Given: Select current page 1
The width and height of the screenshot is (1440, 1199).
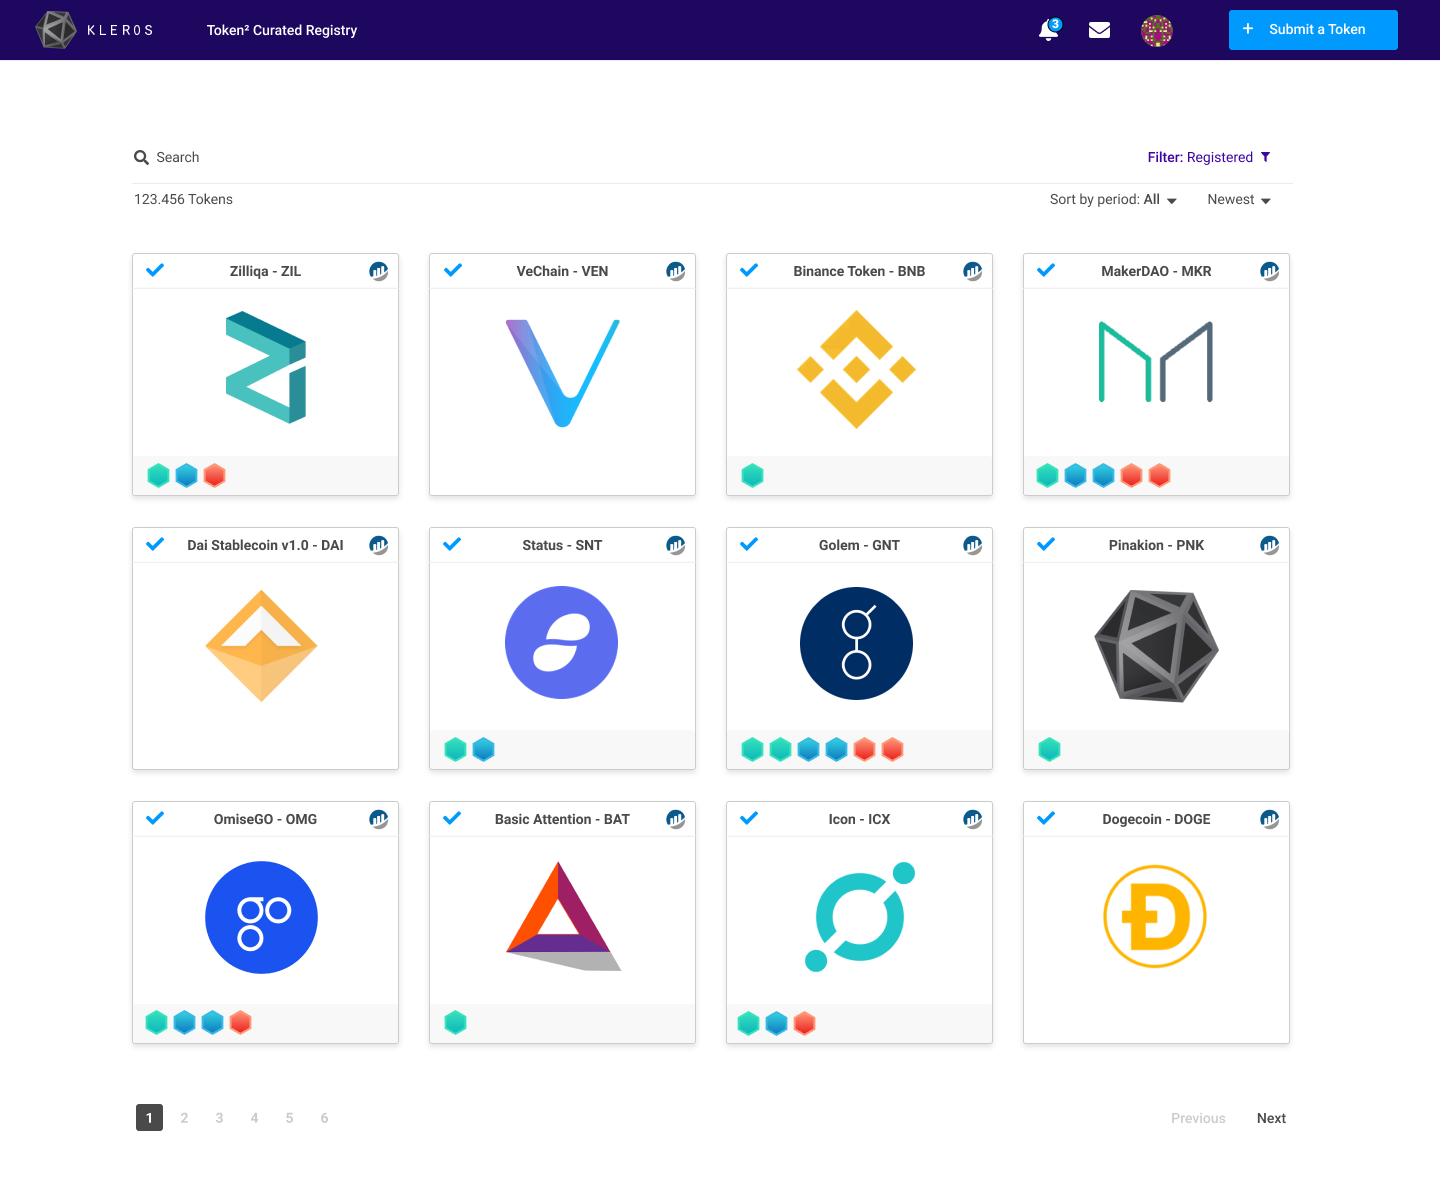Looking at the screenshot, I should click(x=149, y=1118).
